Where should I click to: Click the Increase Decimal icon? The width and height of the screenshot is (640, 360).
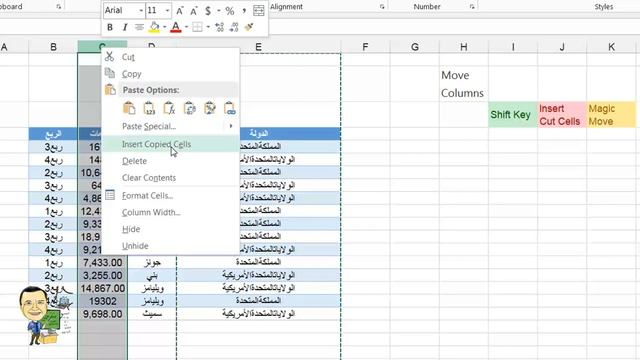point(220,27)
